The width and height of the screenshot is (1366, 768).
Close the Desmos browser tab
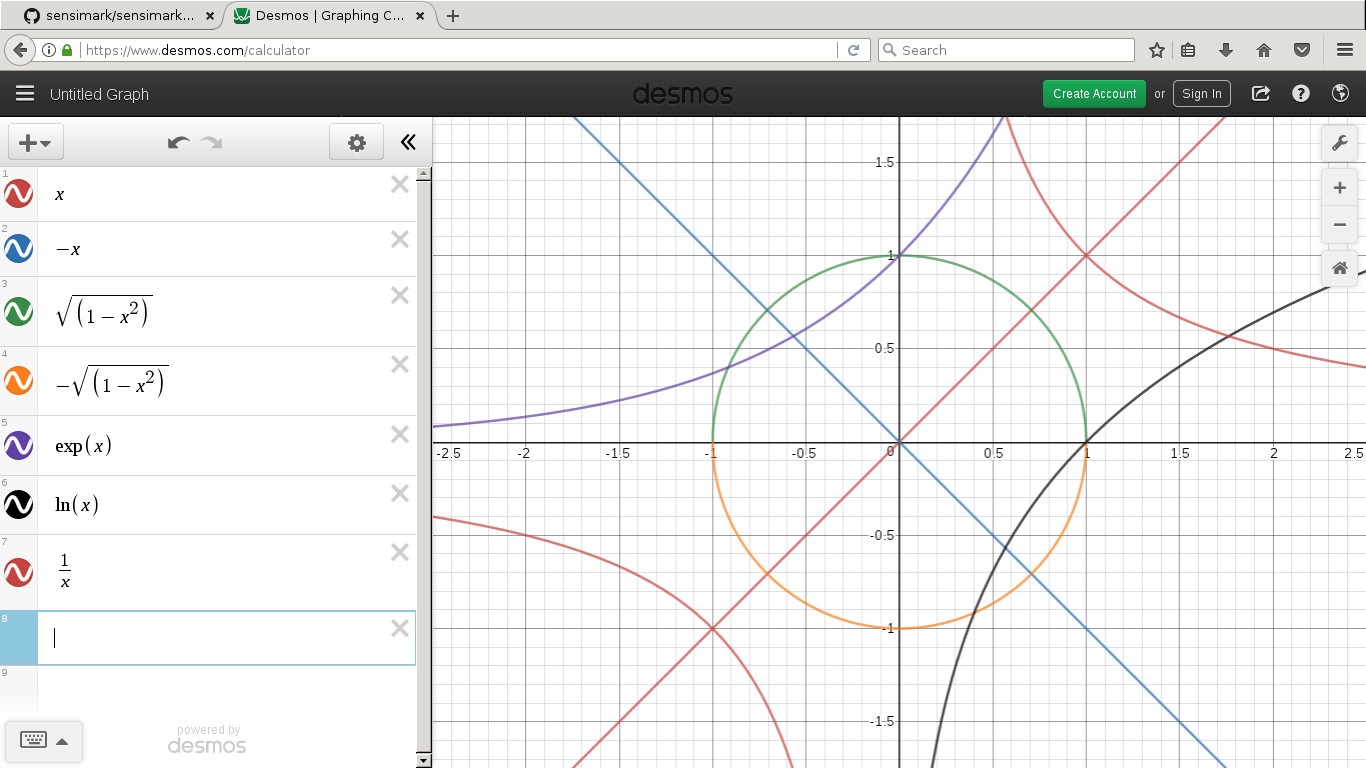[420, 16]
